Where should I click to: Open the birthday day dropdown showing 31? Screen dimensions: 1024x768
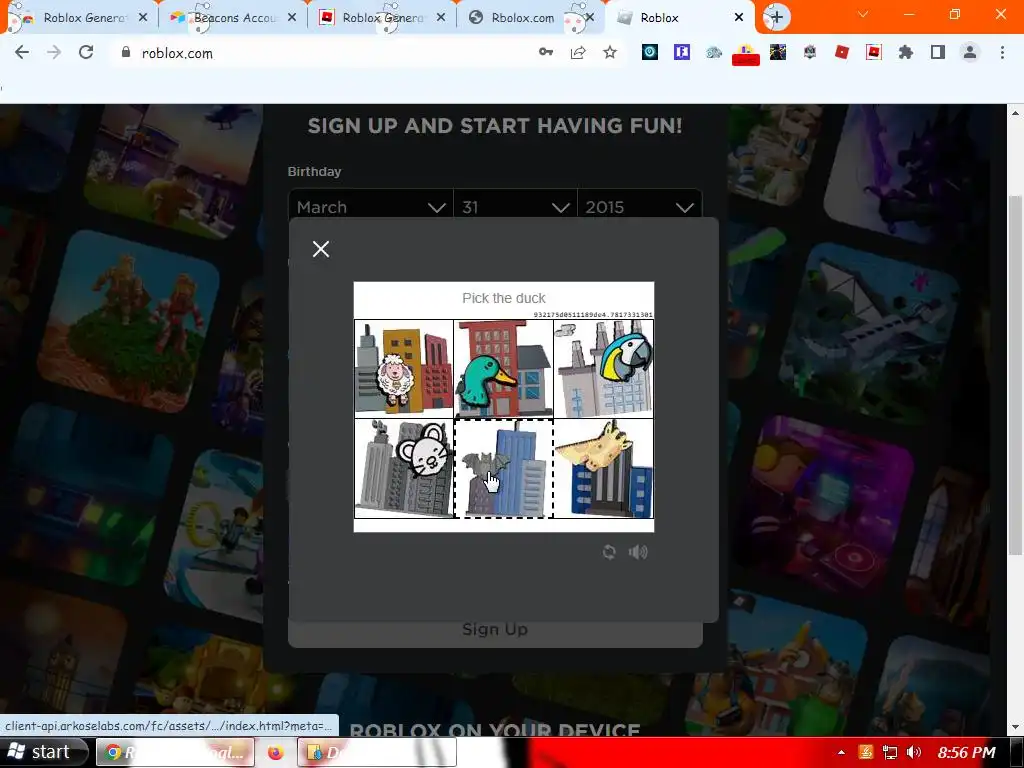coord(515,207)
